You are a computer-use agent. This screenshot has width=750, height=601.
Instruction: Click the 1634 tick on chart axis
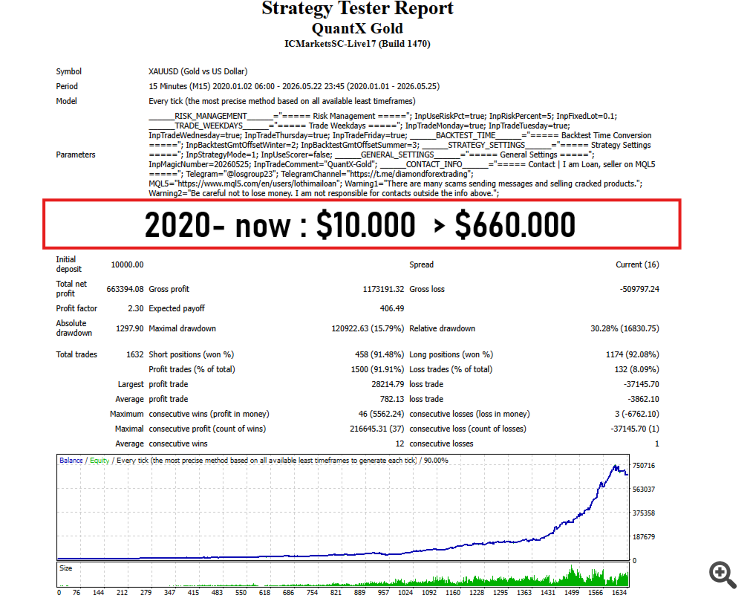(619, 592)
